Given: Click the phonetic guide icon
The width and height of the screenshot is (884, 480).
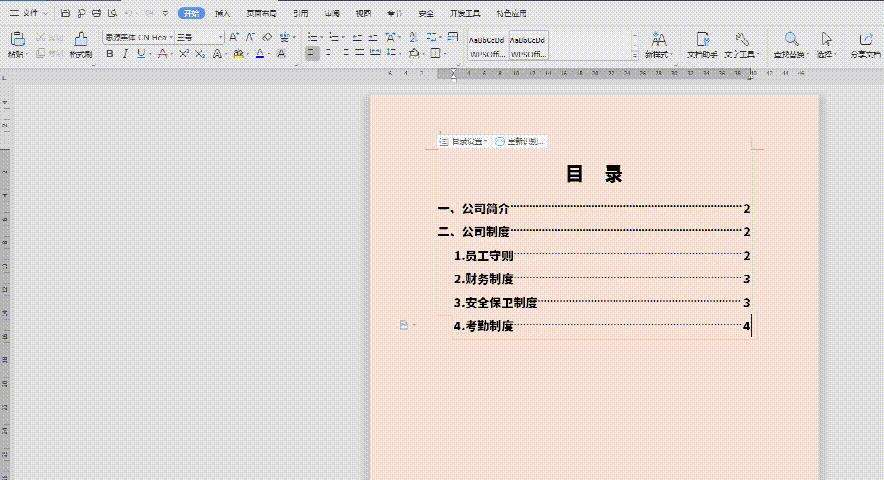Looking at the screenshot, I should (284, 38).
